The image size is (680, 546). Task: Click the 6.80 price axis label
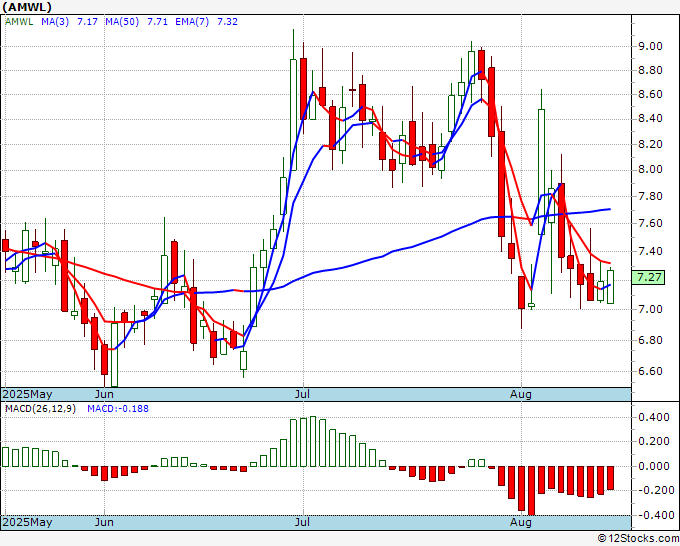point(650,340)
